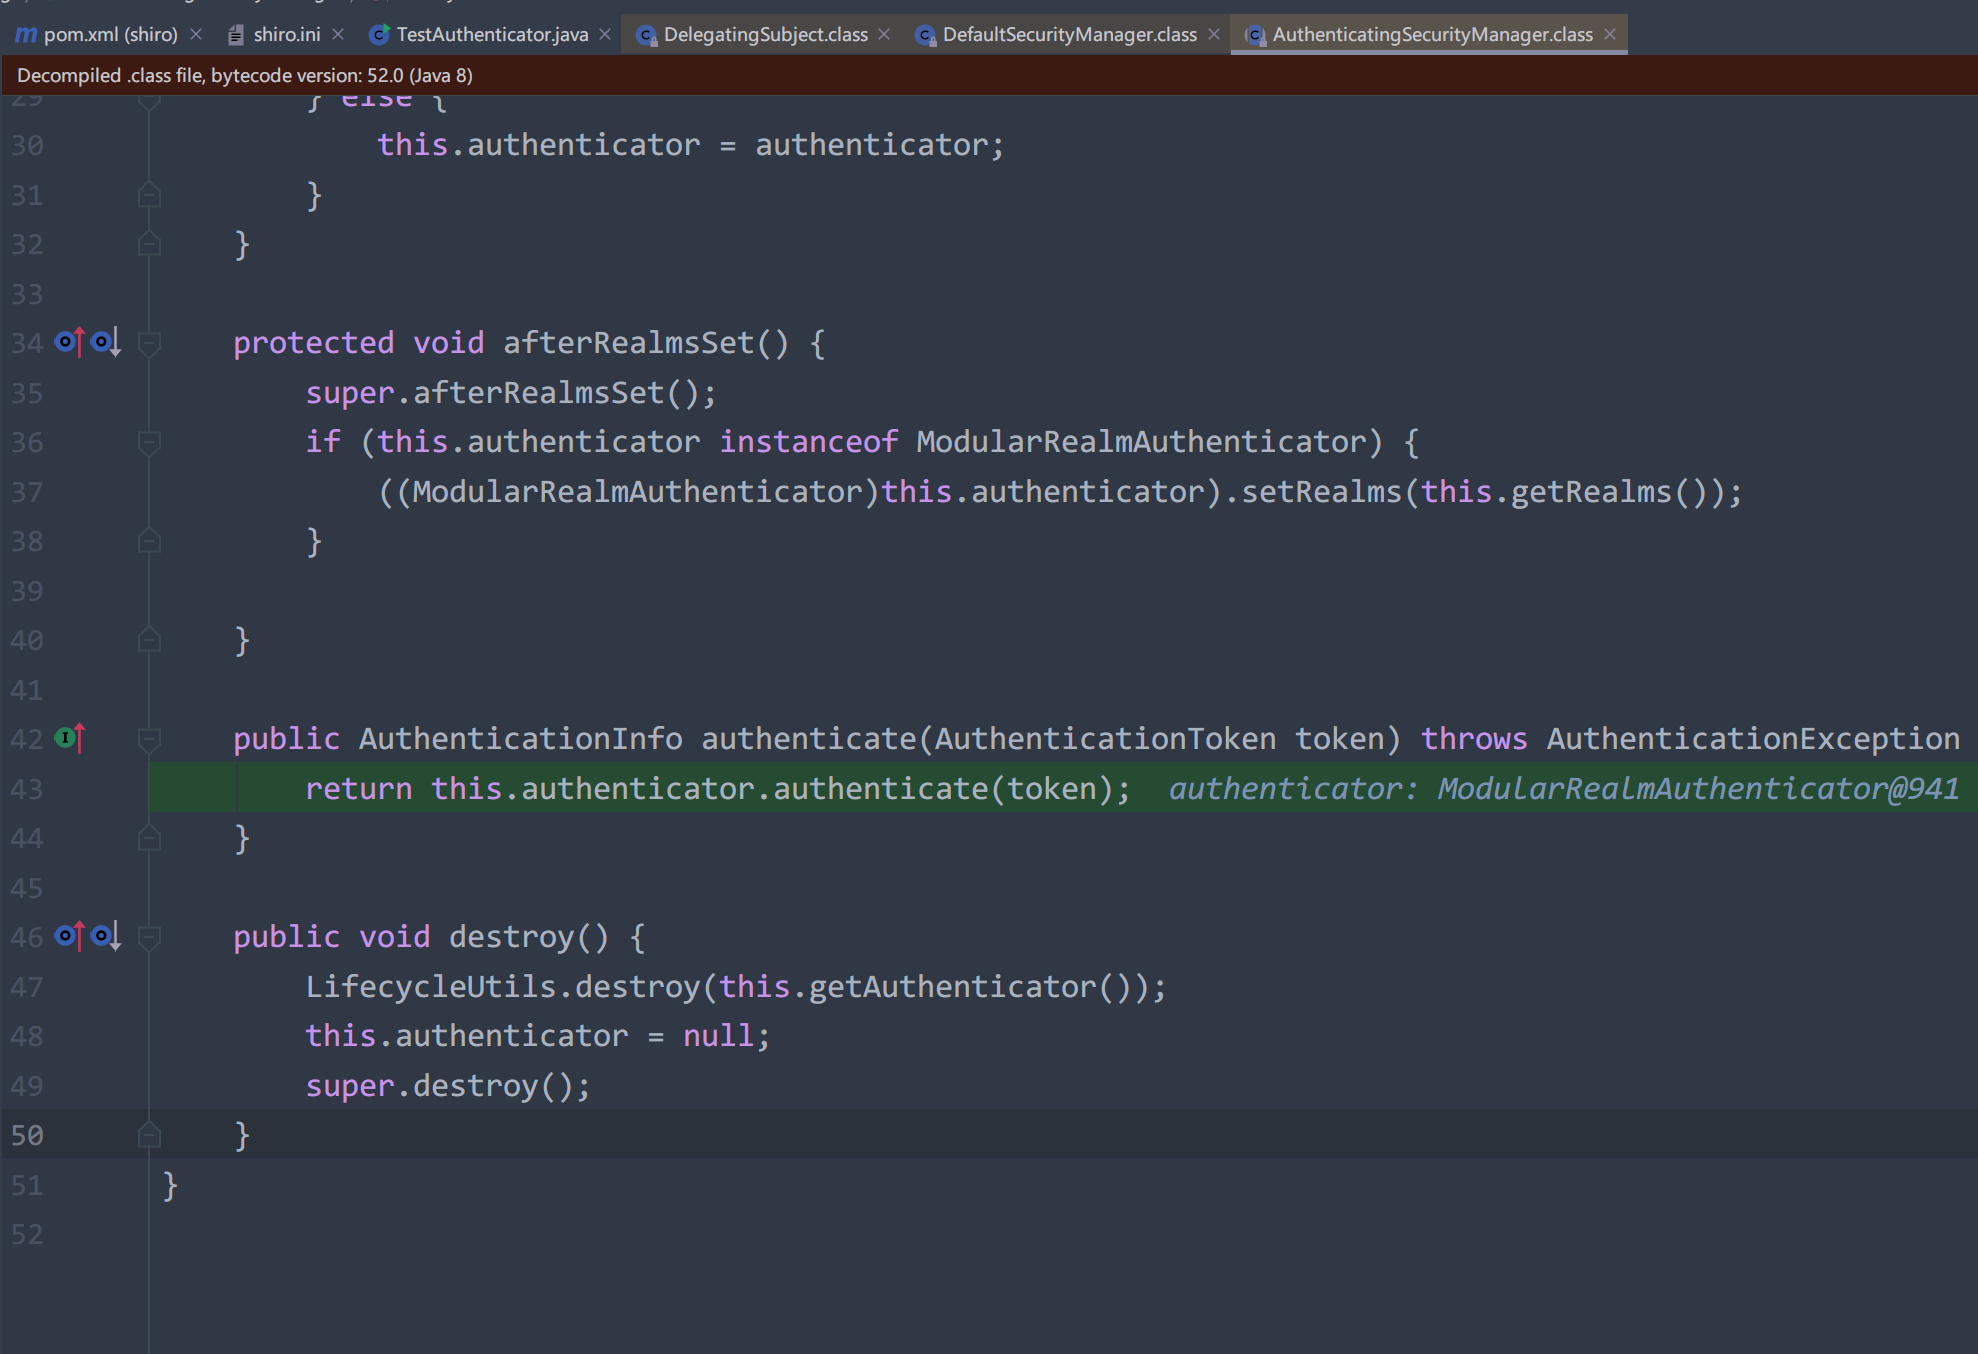Viewport: 1978px width, 1354px height.
Task: Click the overridden-by gutter icon on afterRealmsSet line
Action: [105, 343]
